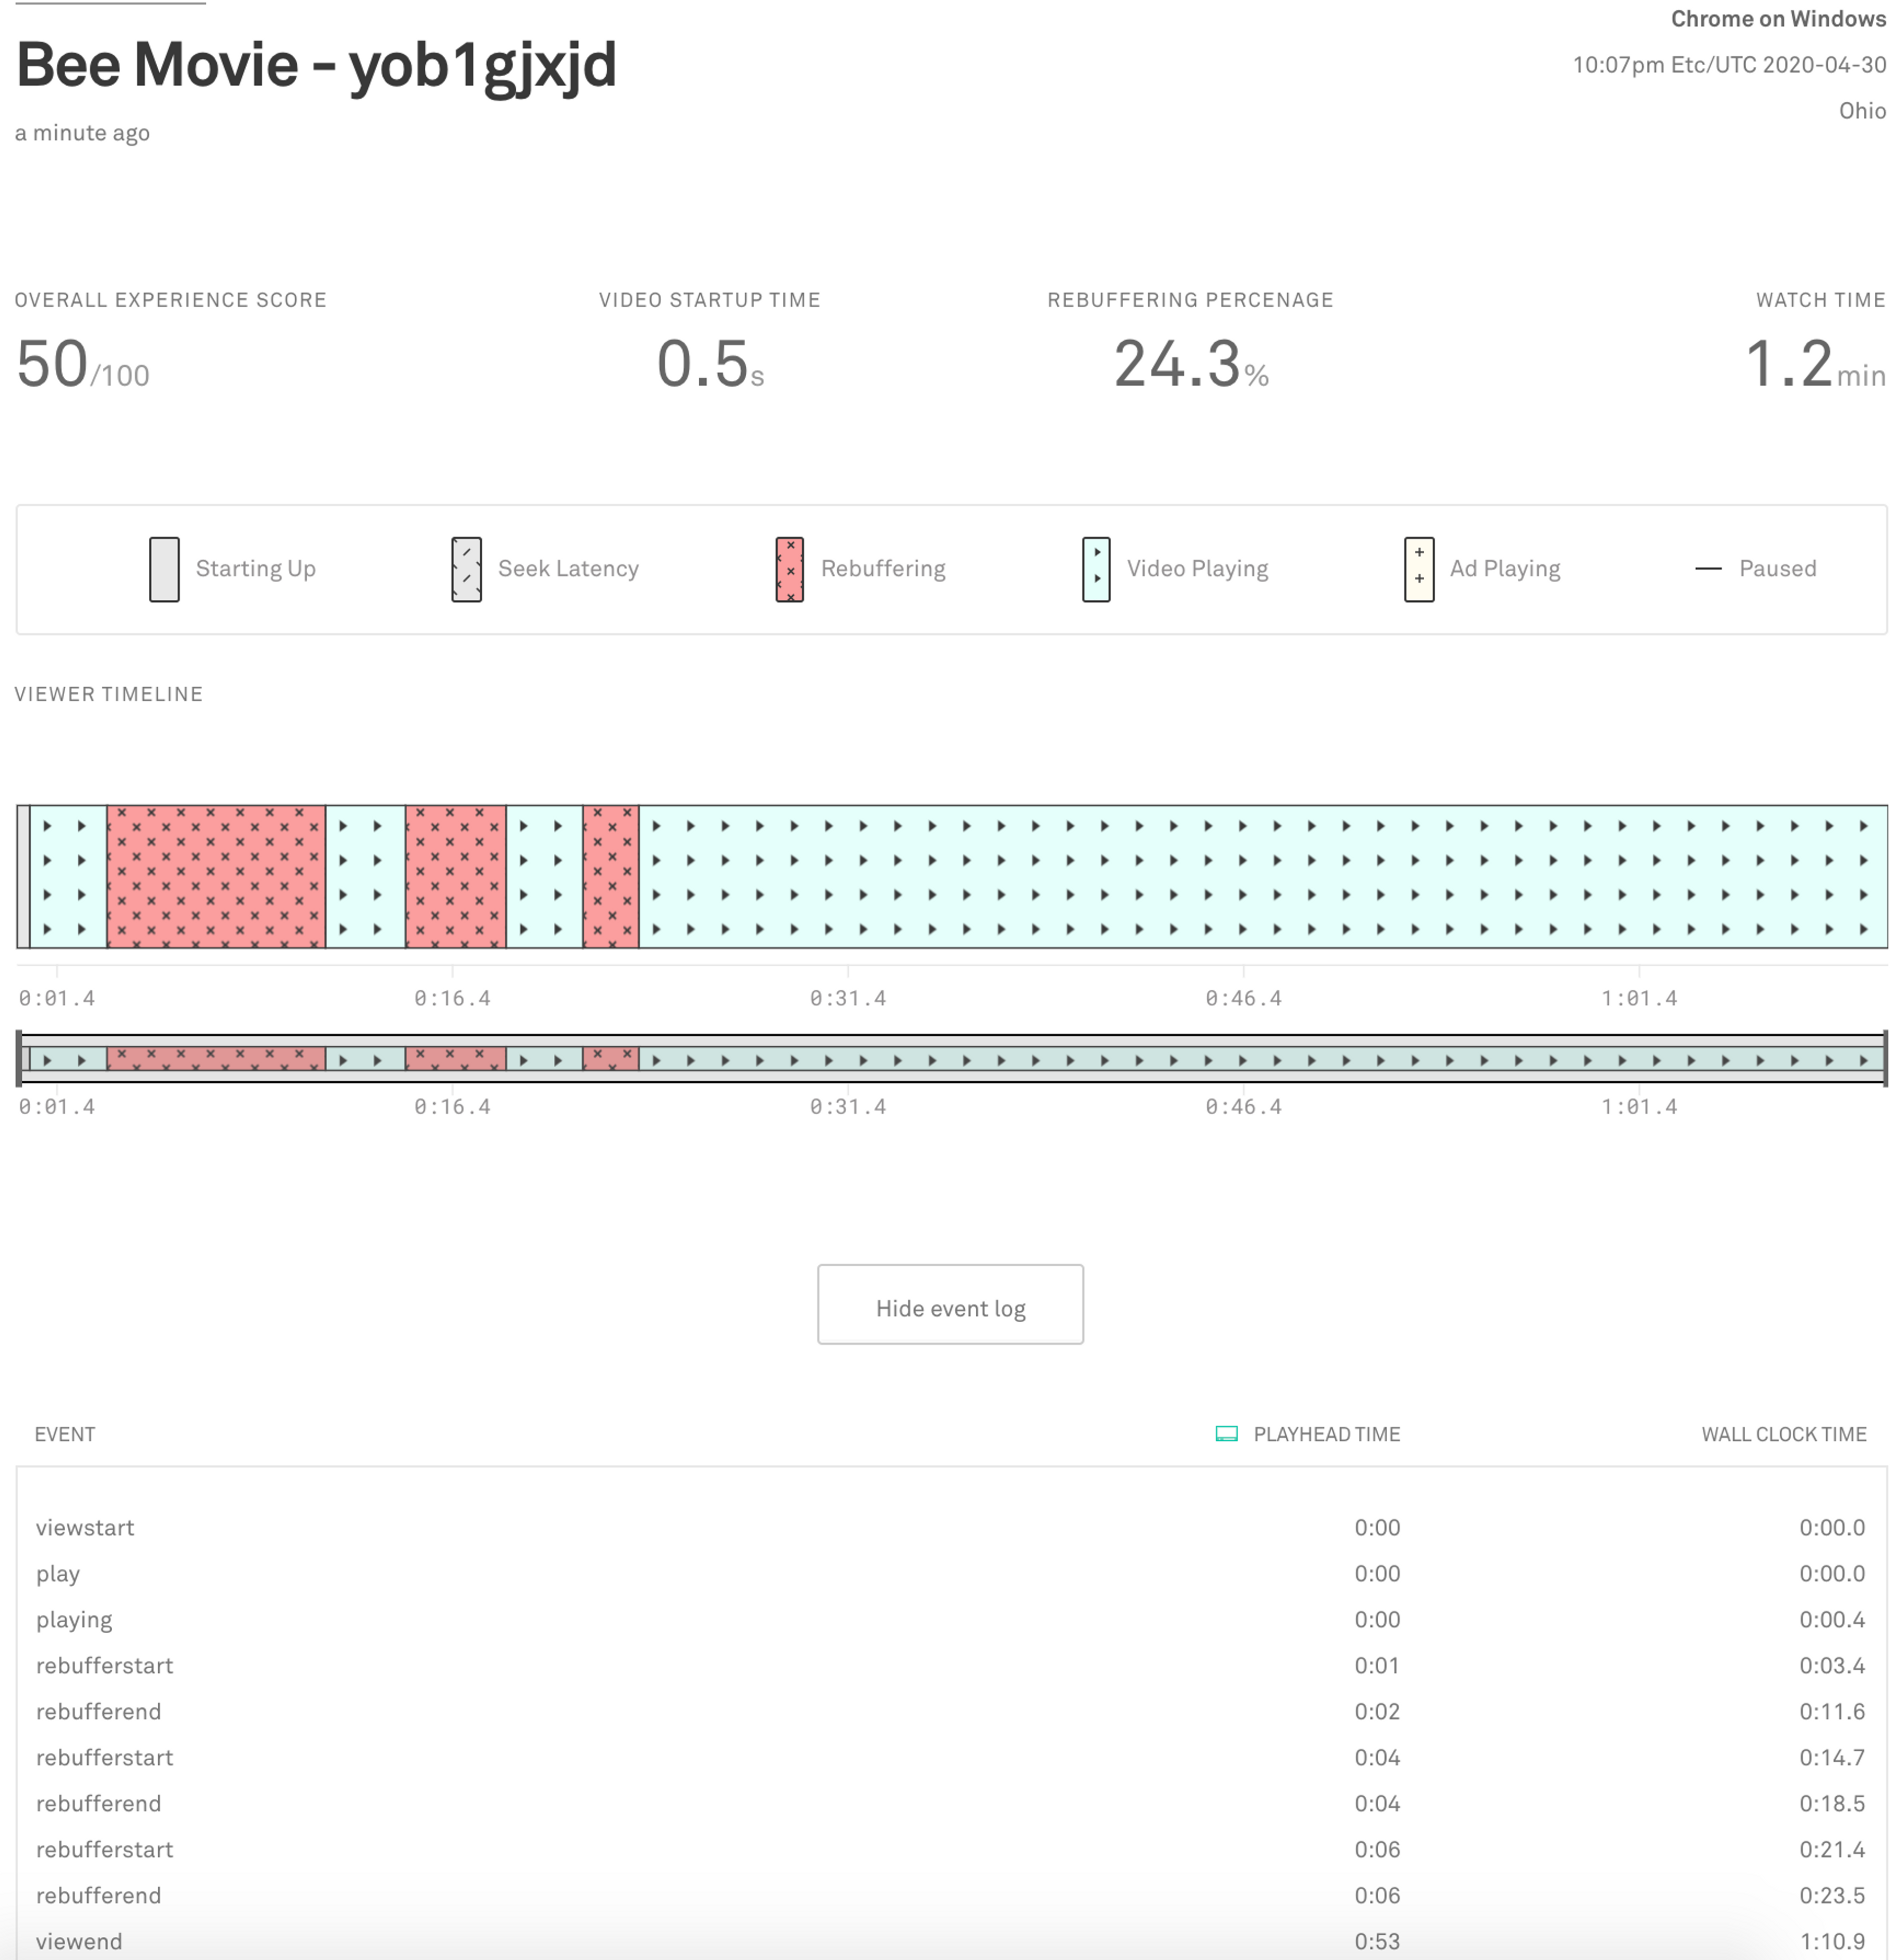The height and width of the screenshot is (1960, 1899).
Task: Click the gray starting up segment in timeline
Action: coord(23,876)
